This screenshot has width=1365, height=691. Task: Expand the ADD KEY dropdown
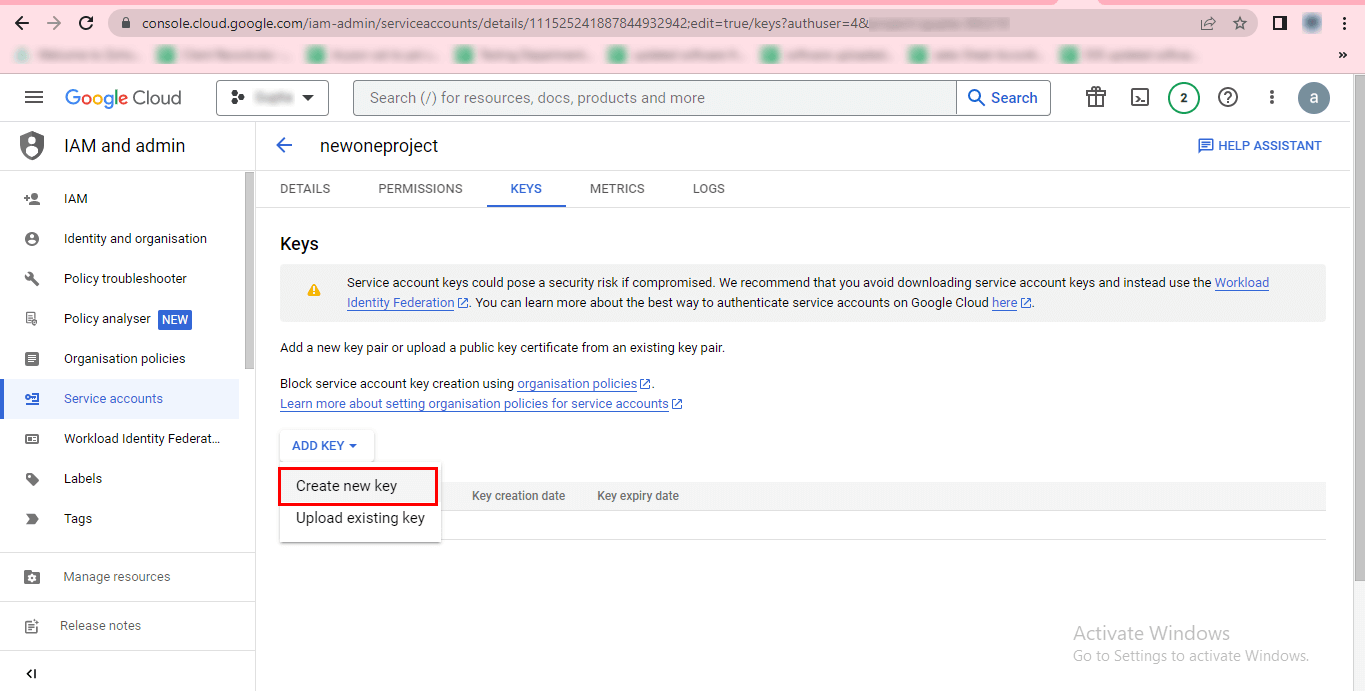coord(325,446)
